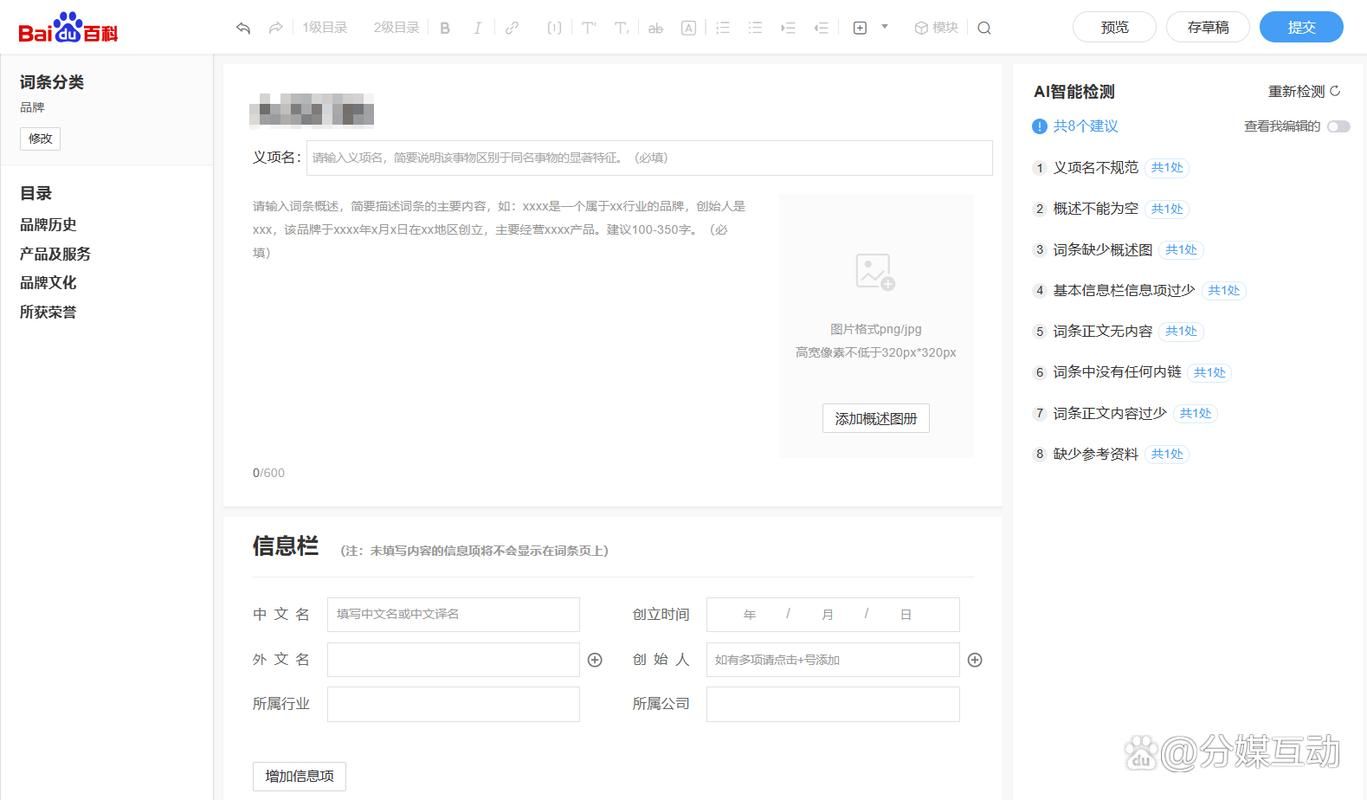This screenshot has width=1367, height=800.
Task: Click the 创立时间 date field
Action: point(833,614)
